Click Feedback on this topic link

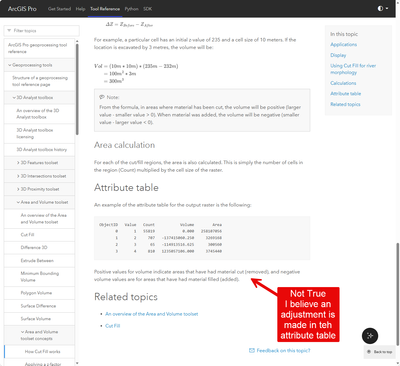point(283,350)
